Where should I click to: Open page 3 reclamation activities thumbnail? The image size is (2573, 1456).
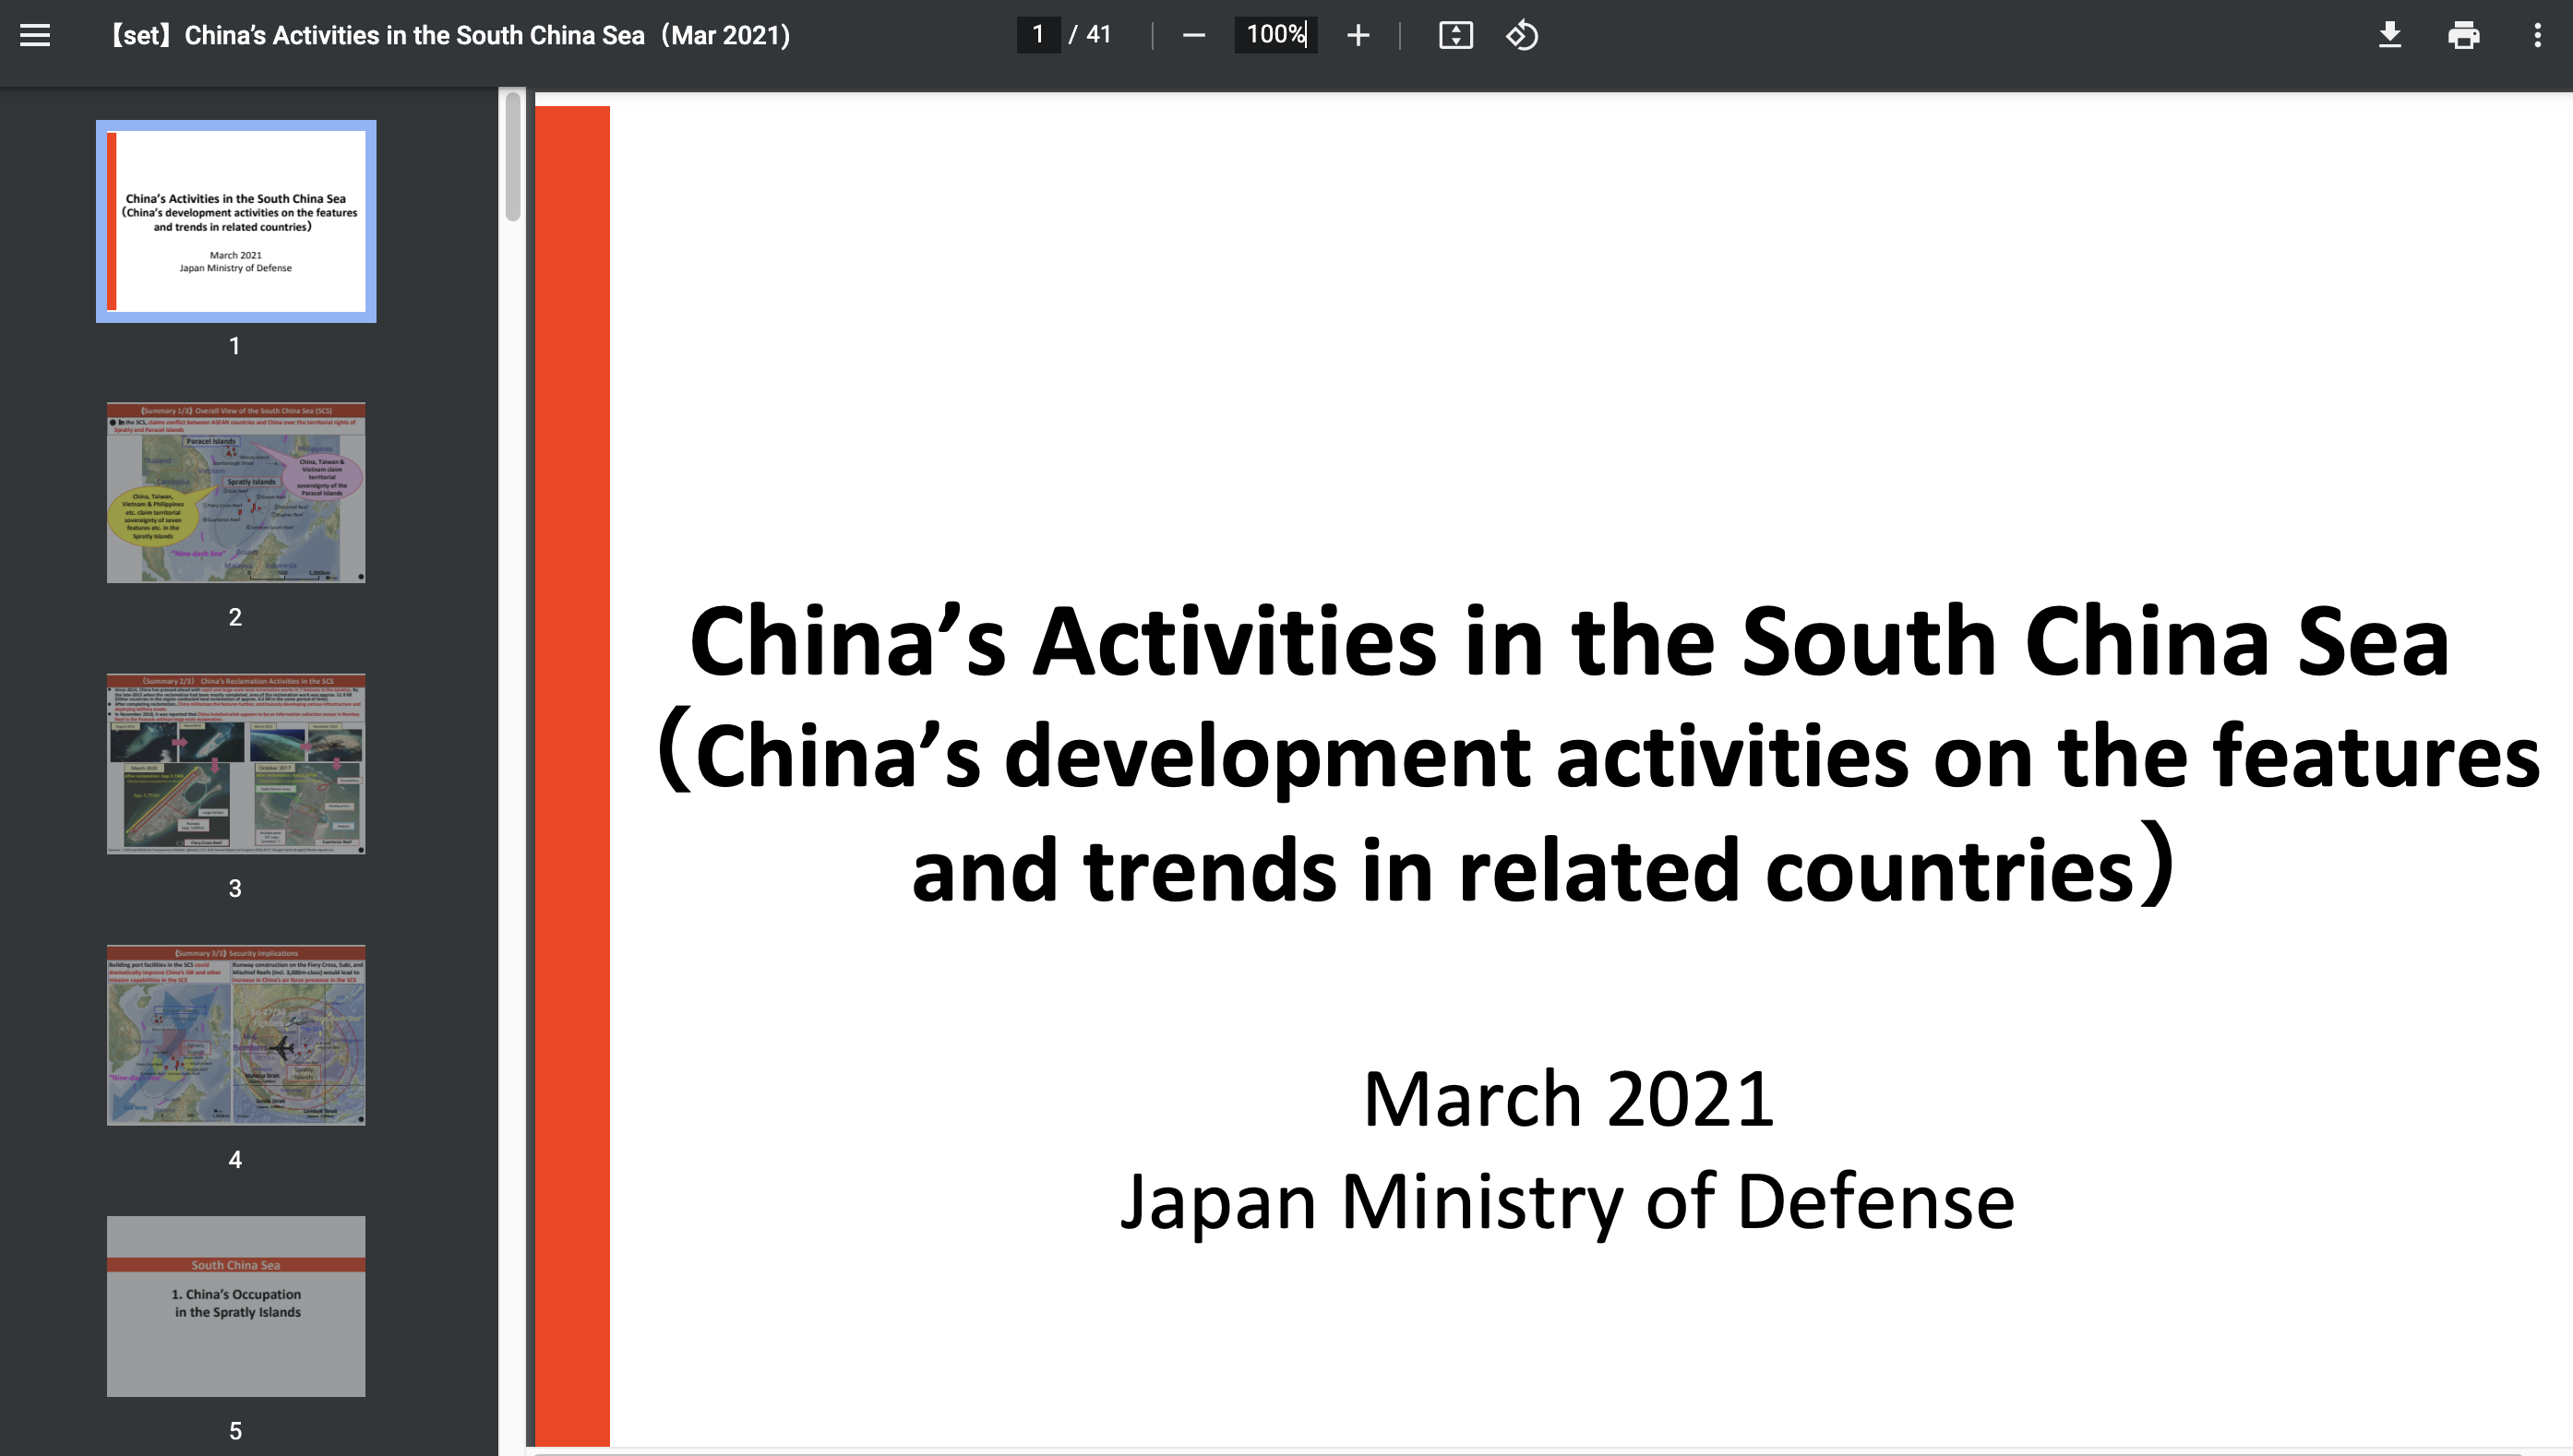click(x=236, y=764)
